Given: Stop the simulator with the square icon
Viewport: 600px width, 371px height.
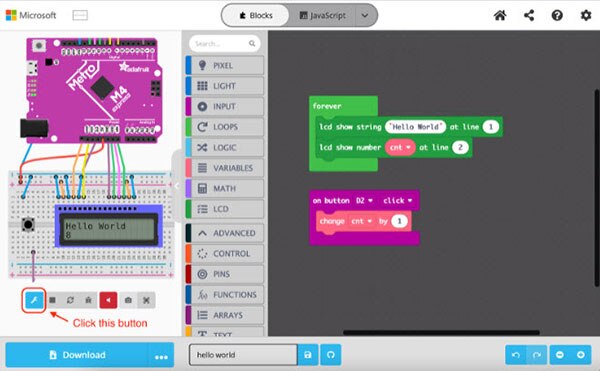Looking at the screenshot, I should pos(52,300).
